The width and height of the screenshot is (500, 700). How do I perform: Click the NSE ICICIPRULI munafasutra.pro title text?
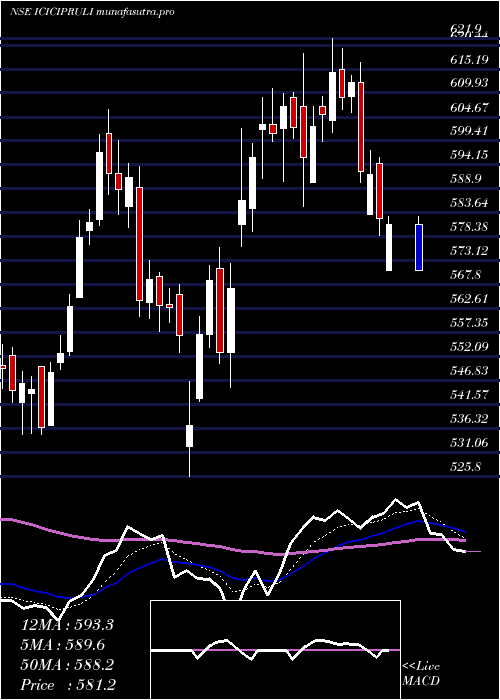click(92, 12)
